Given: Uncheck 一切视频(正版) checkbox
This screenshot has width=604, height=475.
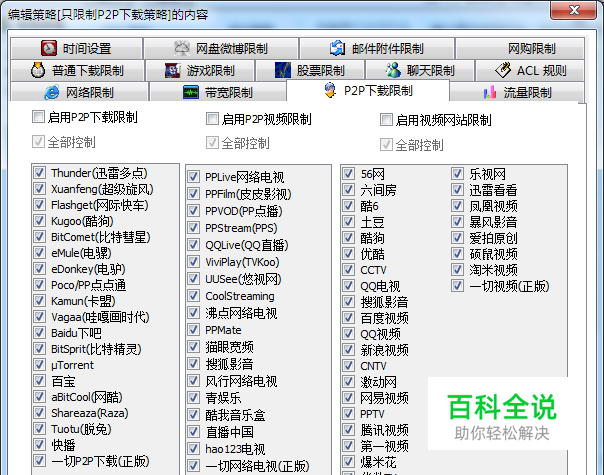Looking at the screenshot, I should [457, 285].
